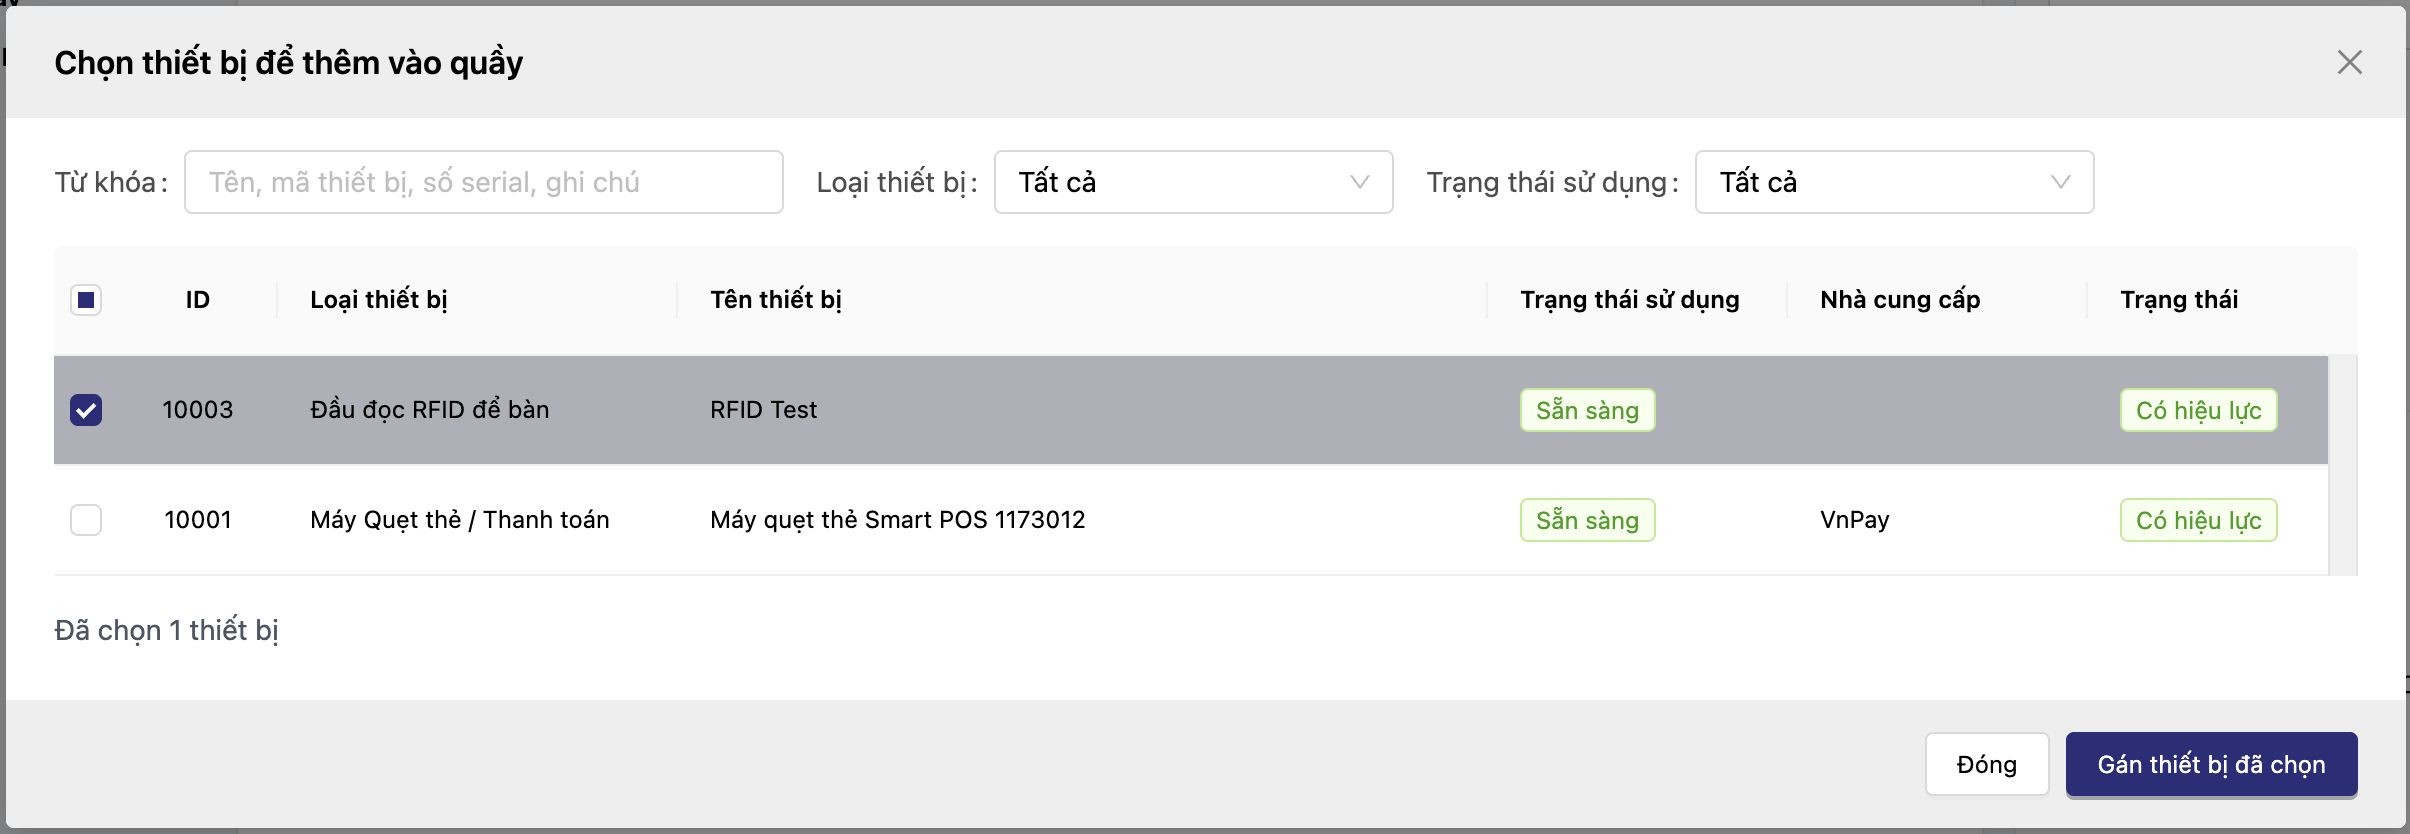Click the Loại thiết bị dropdown chevron arrow

click(1359, 182)
